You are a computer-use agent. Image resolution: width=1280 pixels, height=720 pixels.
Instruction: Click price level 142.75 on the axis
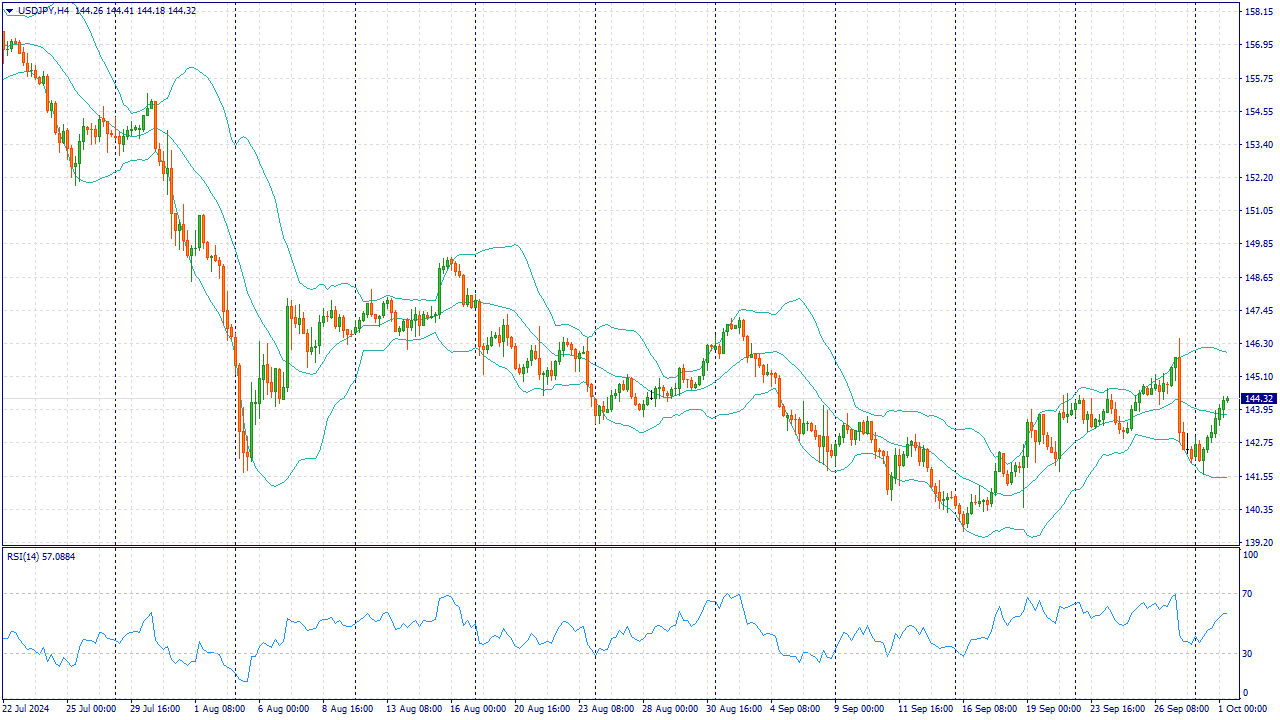[x=1259, y=442]
